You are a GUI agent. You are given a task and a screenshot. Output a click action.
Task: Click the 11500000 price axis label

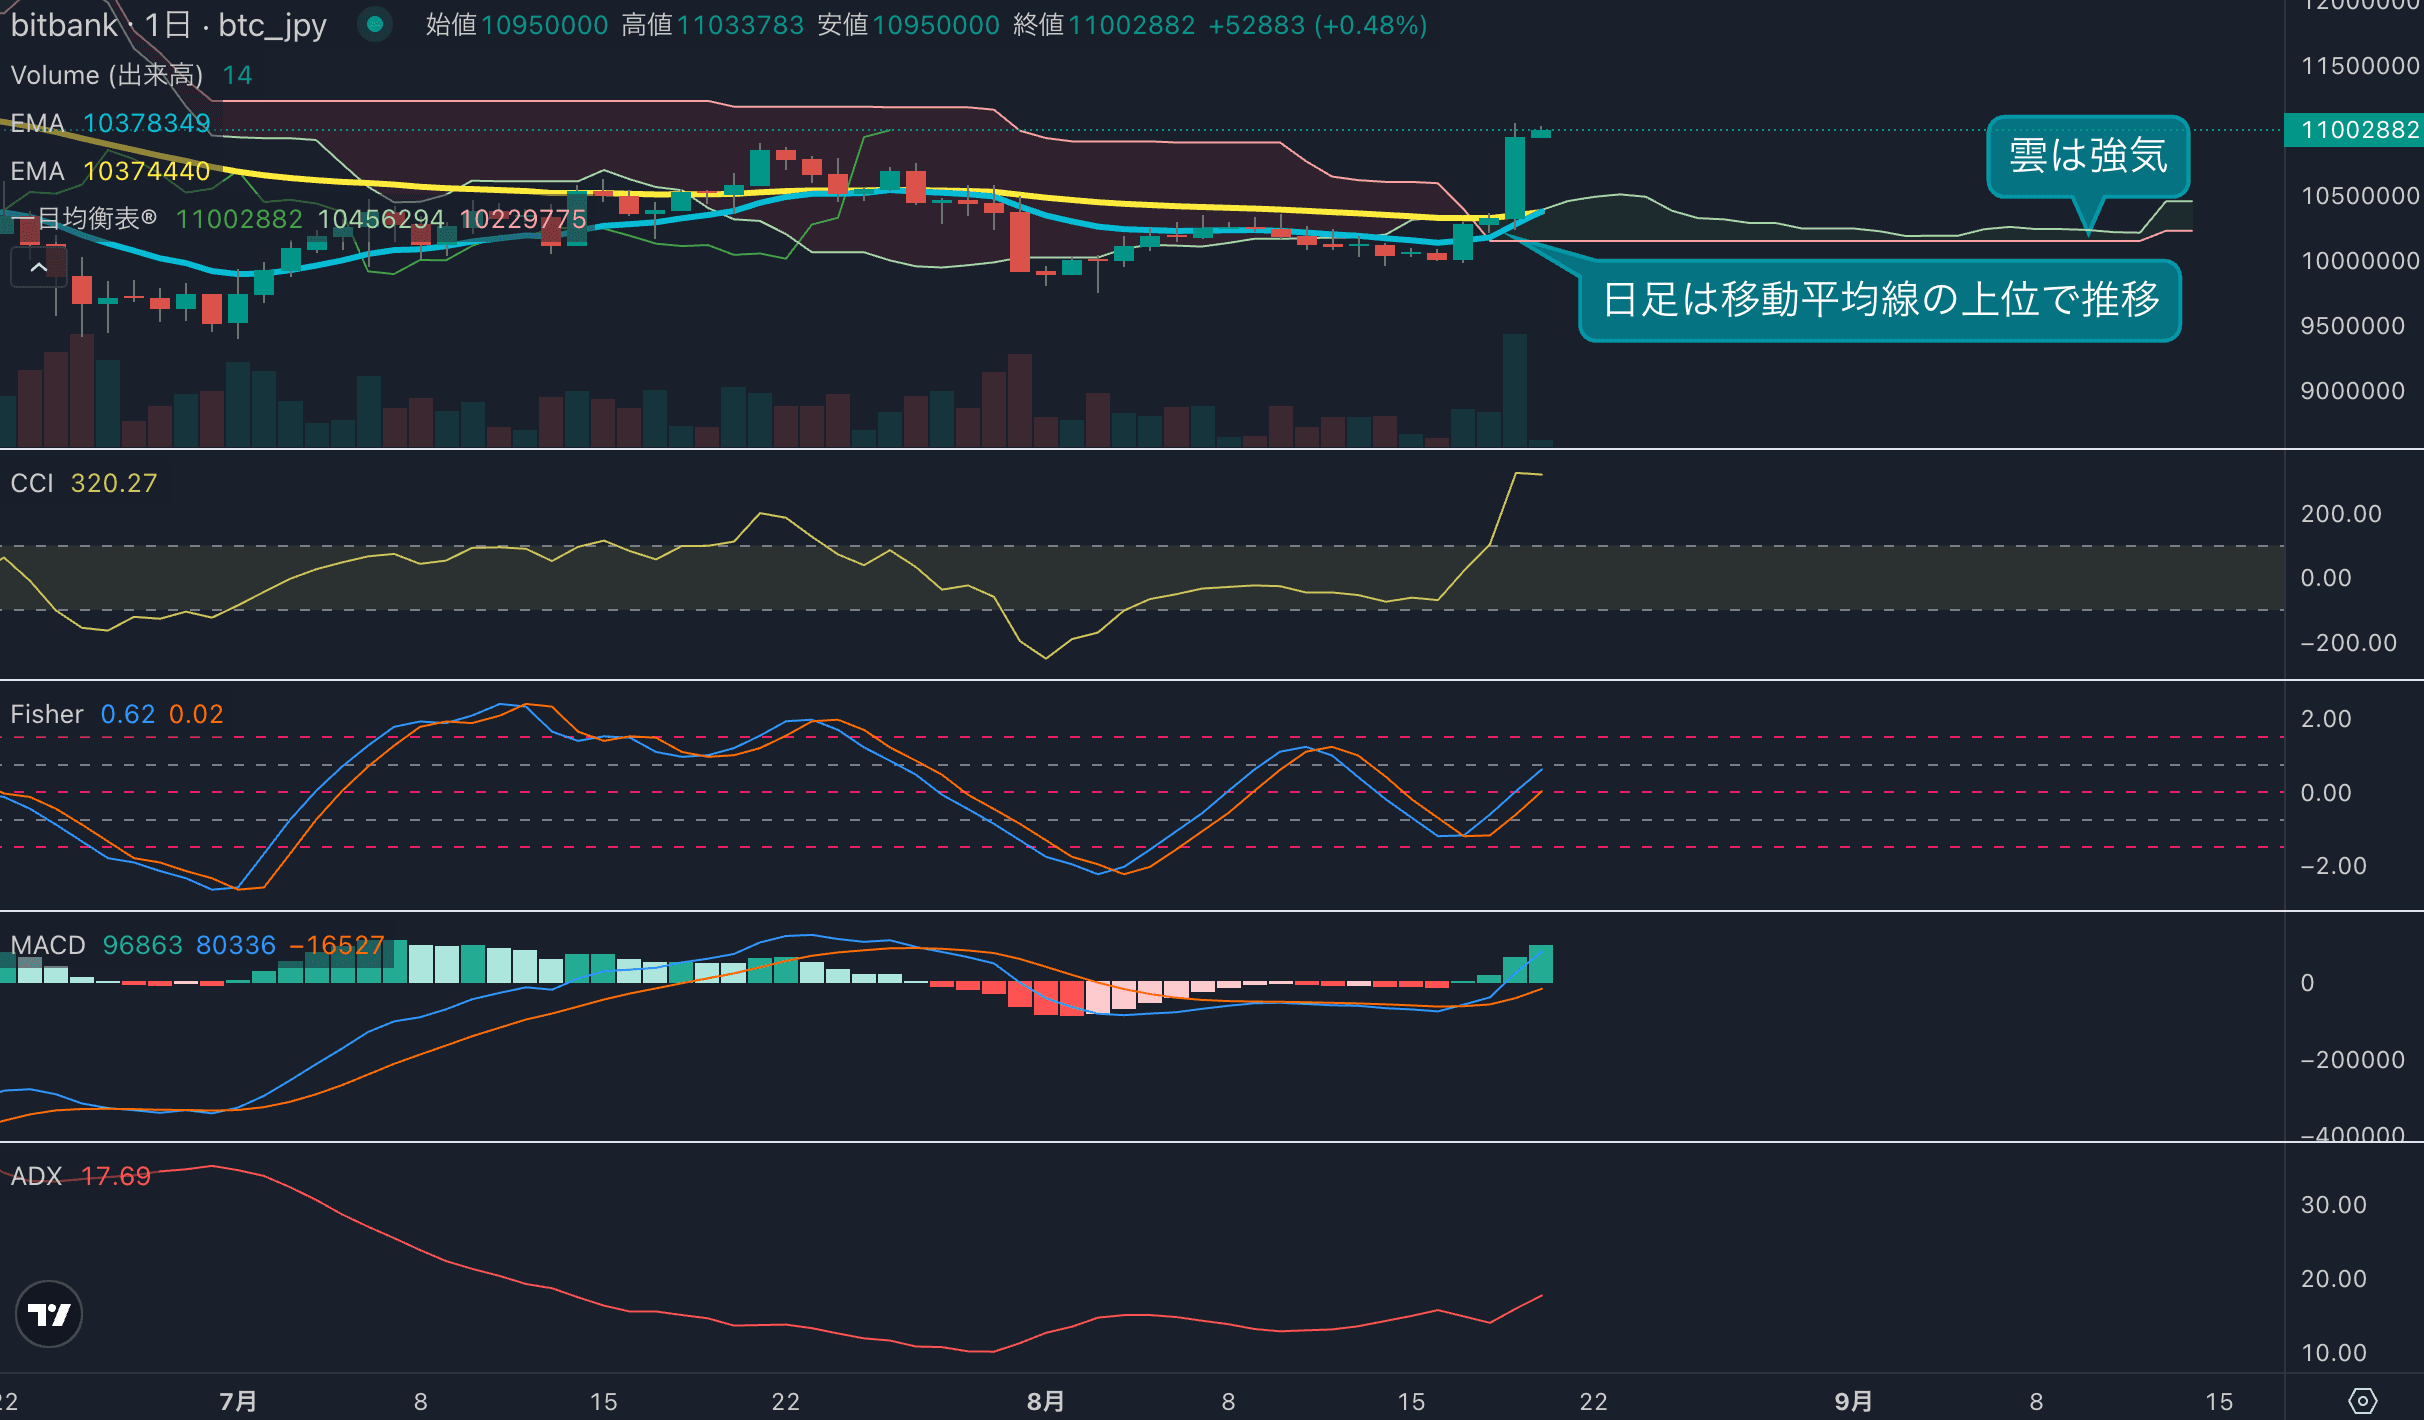[2360, 66]
